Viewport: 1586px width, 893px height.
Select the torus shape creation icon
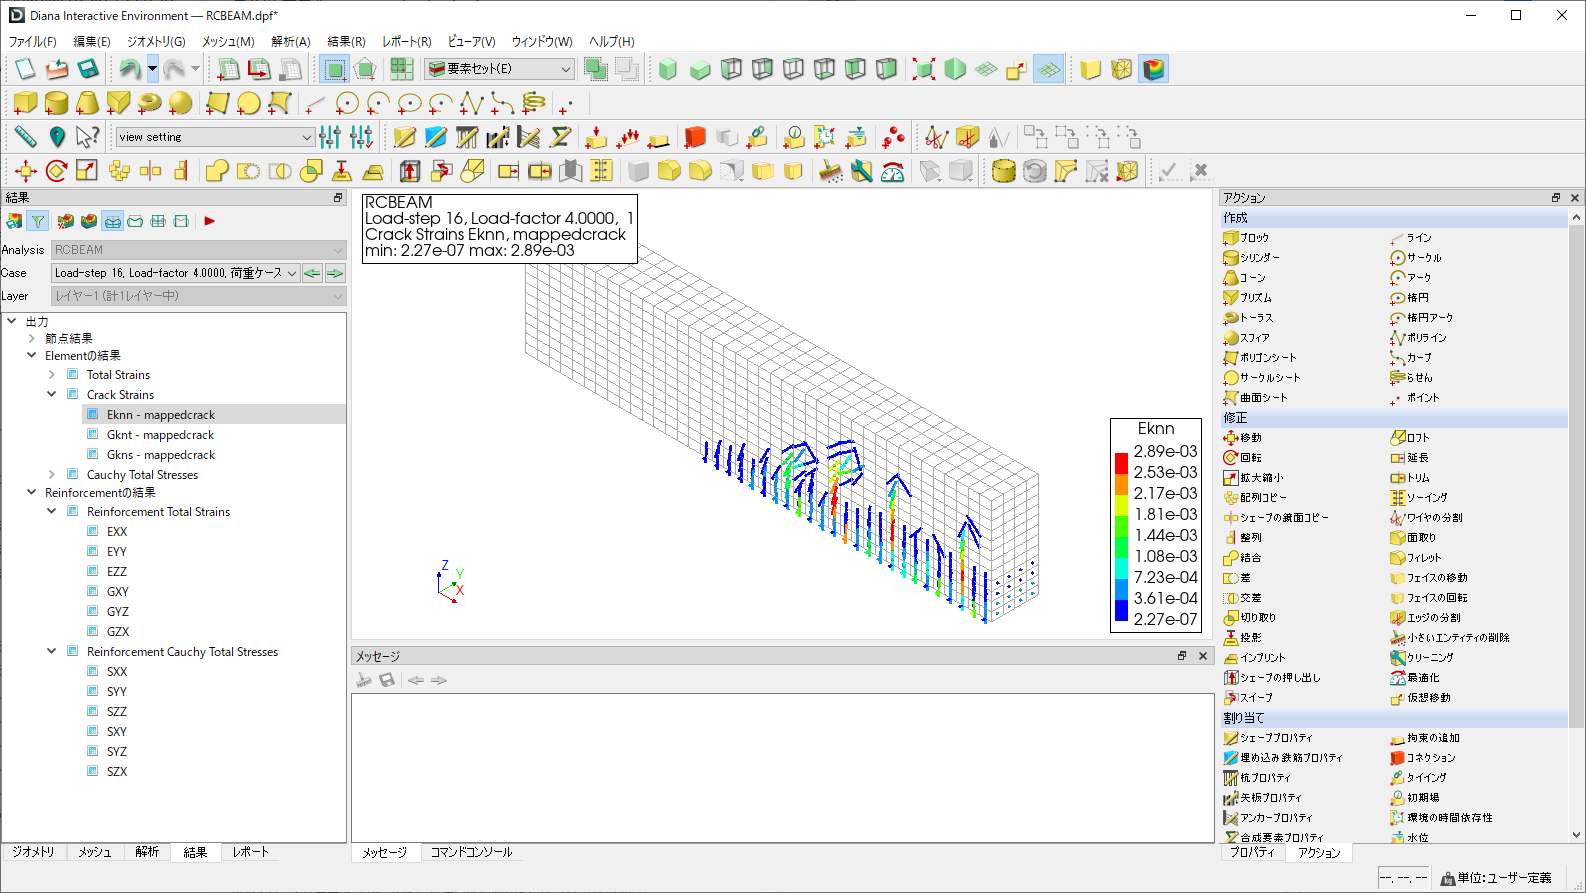tap(150, 103)
